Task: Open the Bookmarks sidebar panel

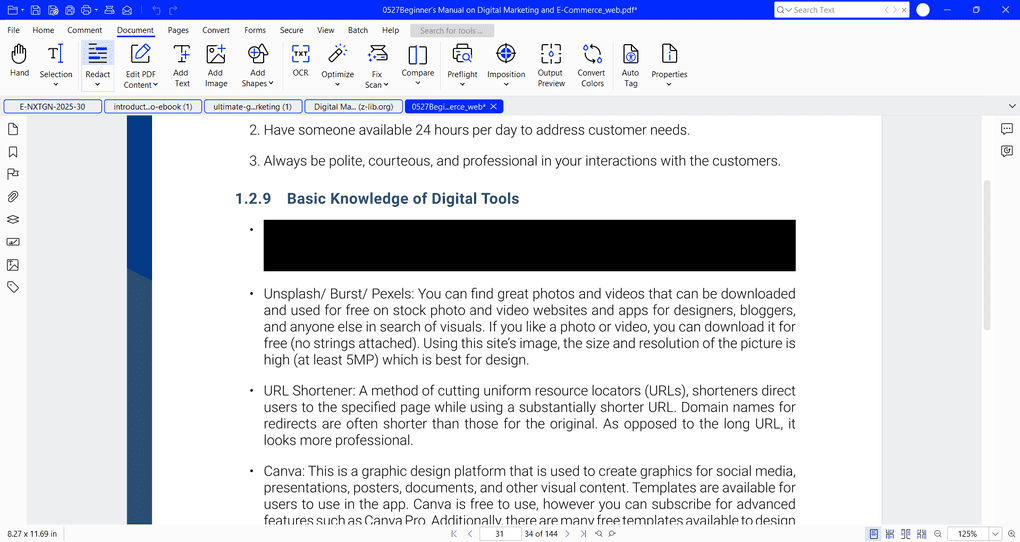Action: pos(13,152)
